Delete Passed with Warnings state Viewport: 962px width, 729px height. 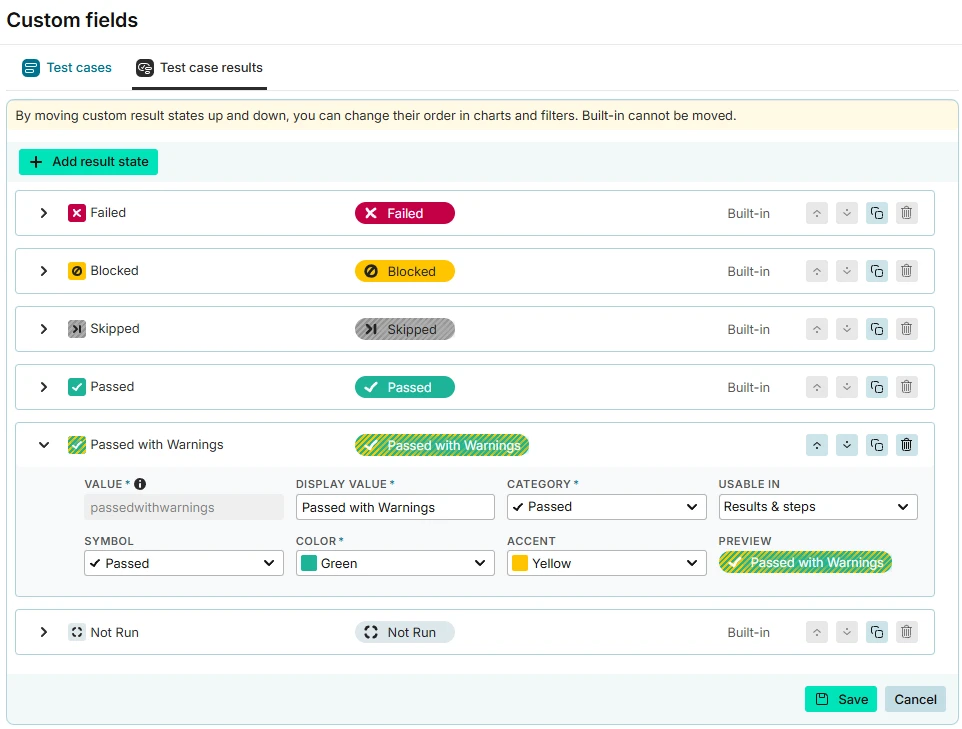pyautogui.click(x=906, y=445)
